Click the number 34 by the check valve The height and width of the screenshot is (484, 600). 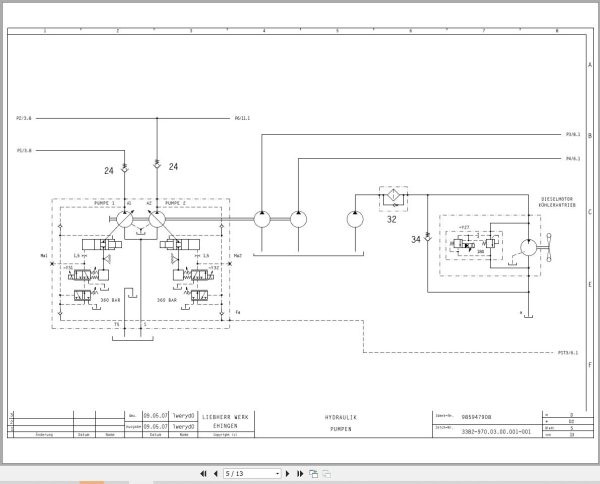416,240
